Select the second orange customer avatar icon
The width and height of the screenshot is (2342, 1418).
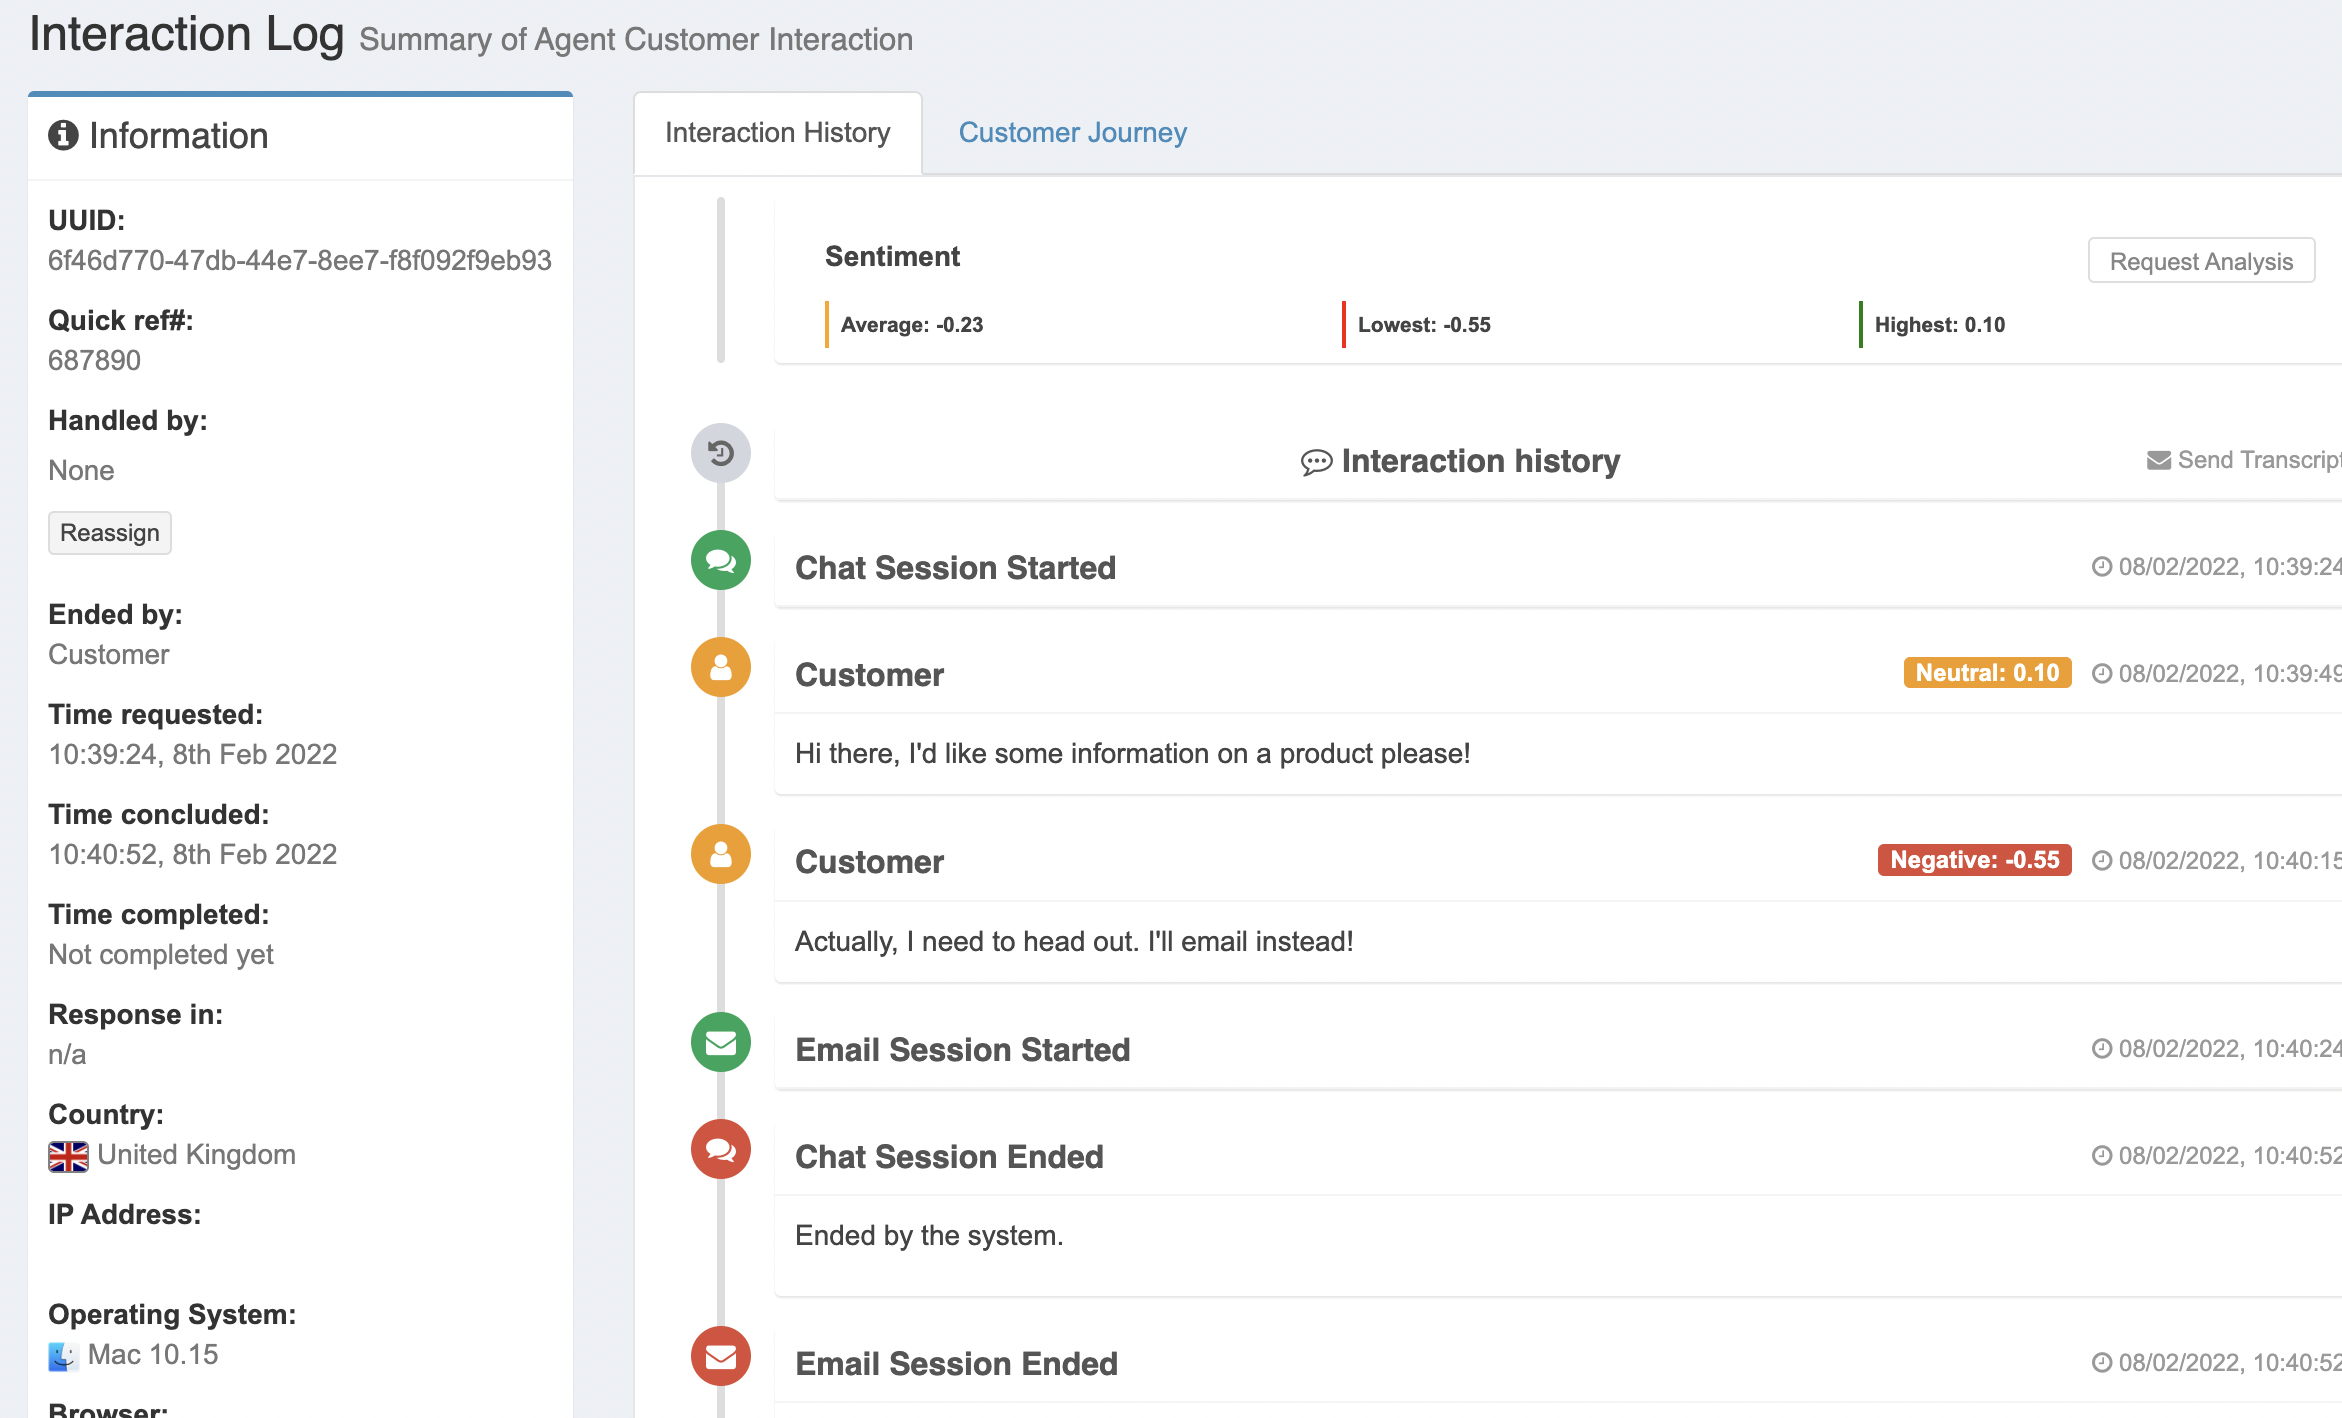(x=721, y=855)
